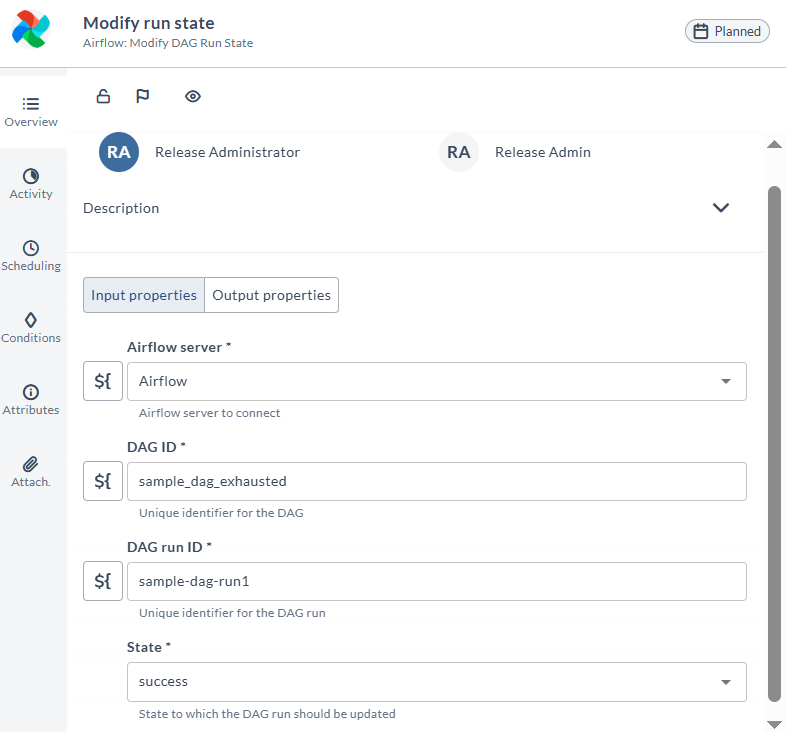Click the Release Administrator name
The height and width of the screenshot is (732, 786).
click(x=228, y=152)
